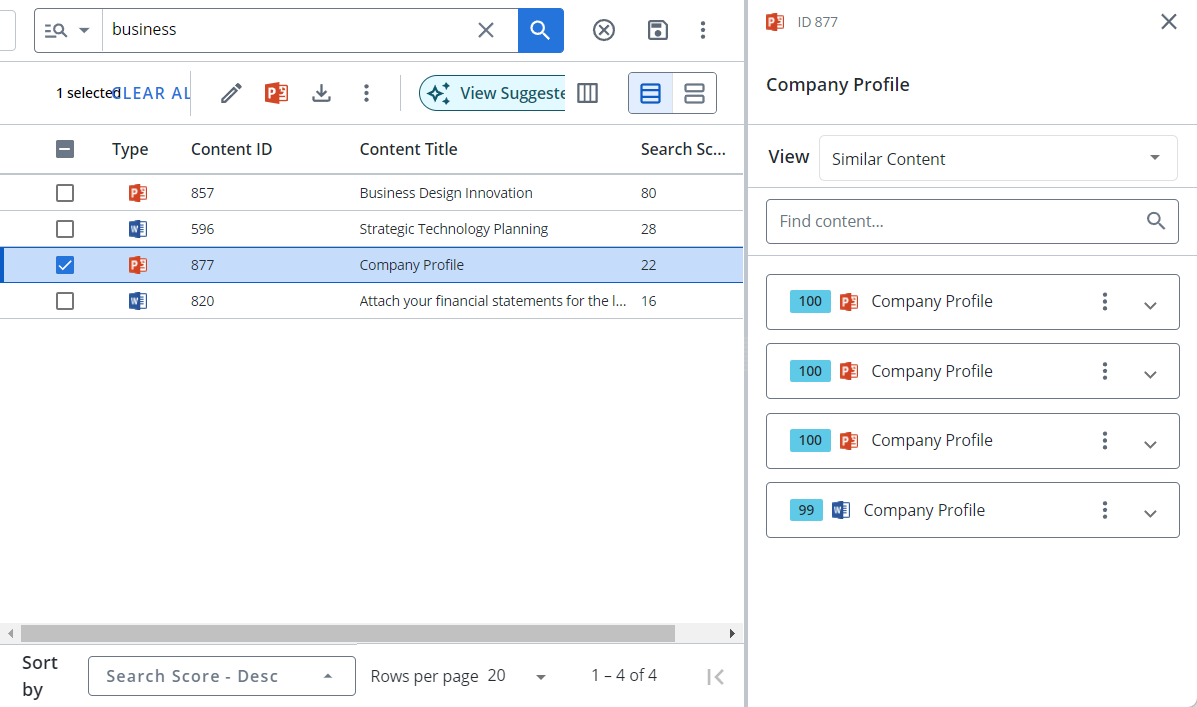Open the Similar Content view dropdown
Screen dimensions: 1197x707
[998, 159]
